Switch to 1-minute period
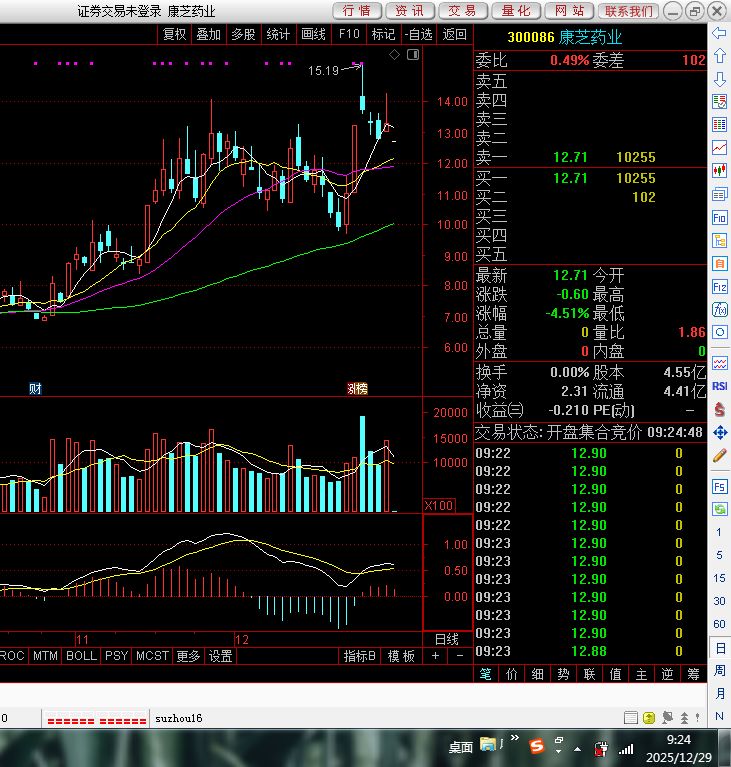The width and height of the screenshot is (731, 767). 719,532
